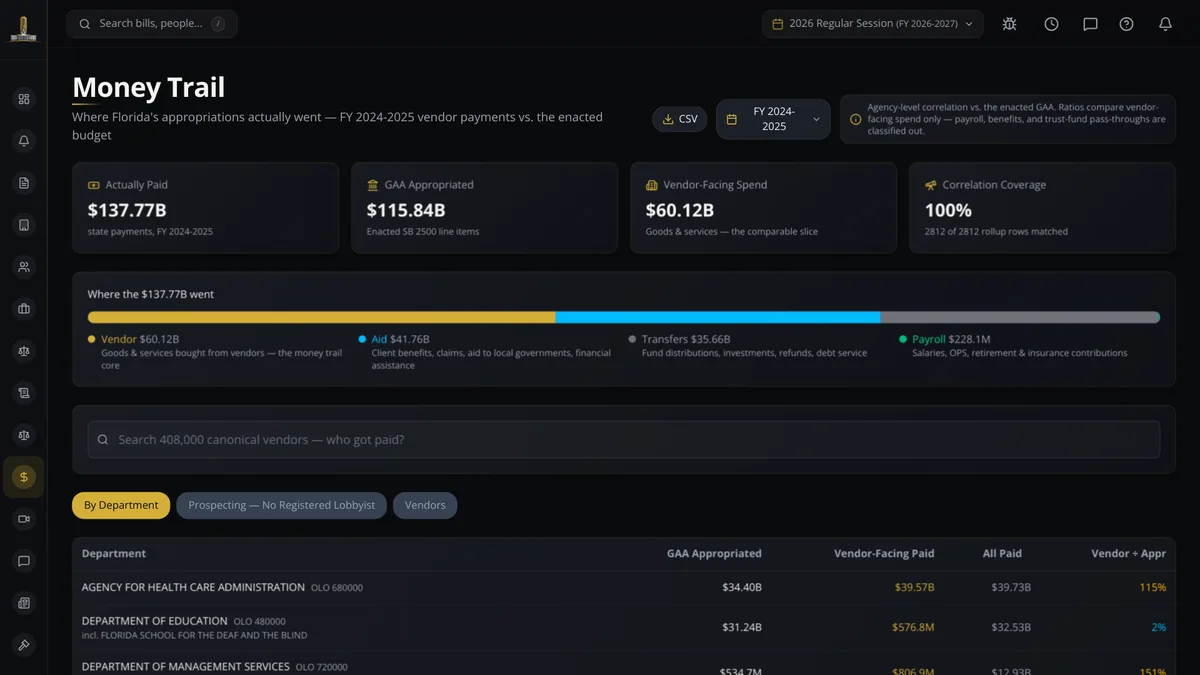This screenshot has height=675, width=1200.
Task: Select the highlighted dollar Money Trail icon
Action: tap(24, 477)
